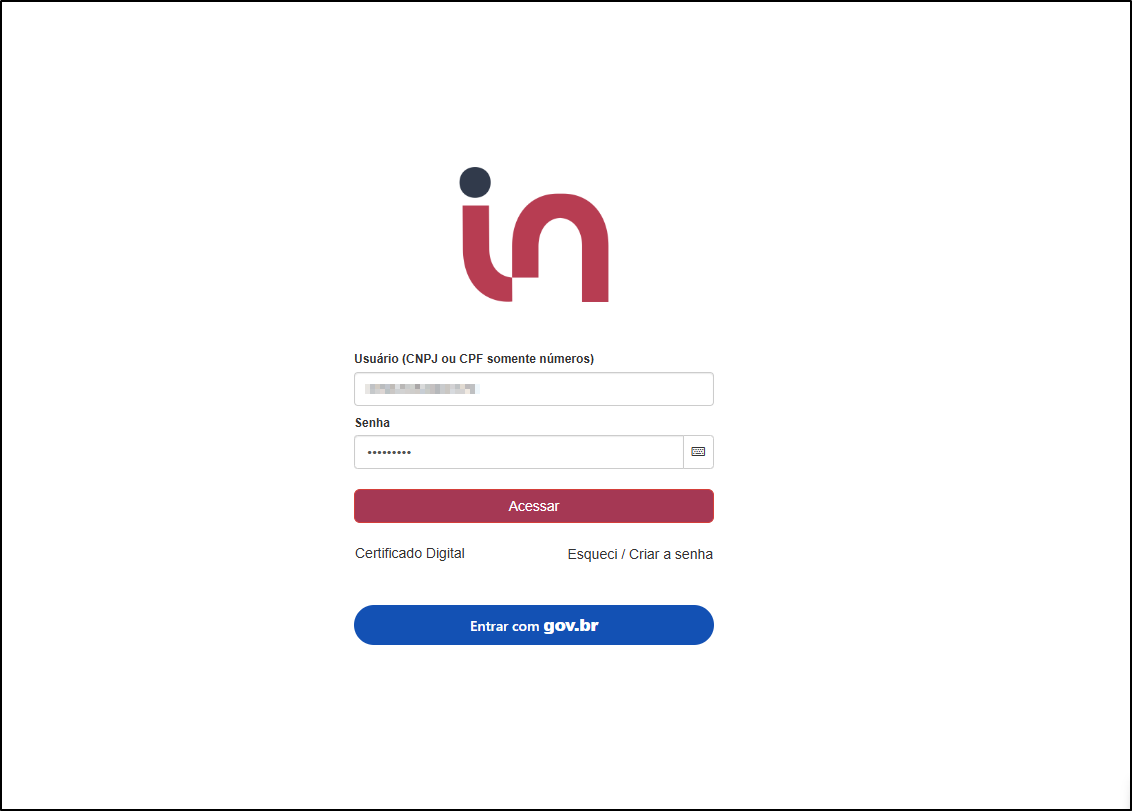
Task: Focus the Senha password field
Action: 518,452
